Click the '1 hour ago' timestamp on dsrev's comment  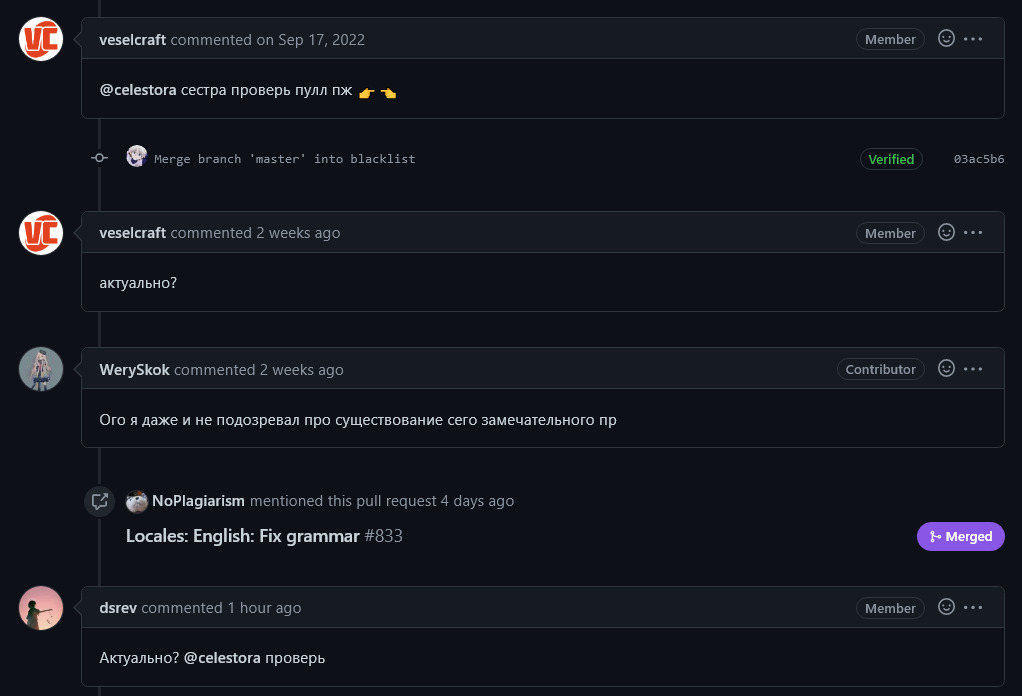[x=264, y=608]
